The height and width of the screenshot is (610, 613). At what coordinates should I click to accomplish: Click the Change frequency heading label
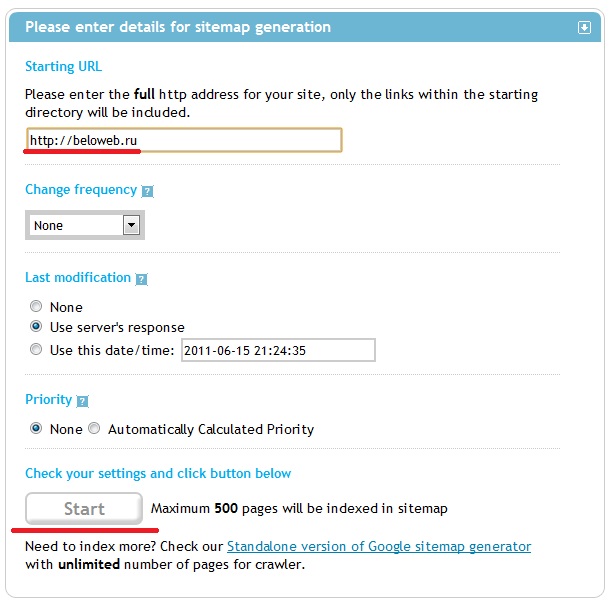[x=81, y=189]
